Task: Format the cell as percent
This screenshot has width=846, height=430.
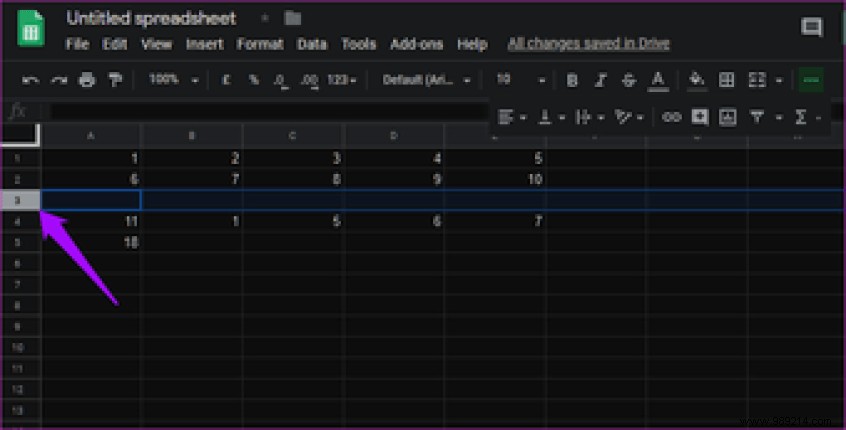Action: pos(254,80)
